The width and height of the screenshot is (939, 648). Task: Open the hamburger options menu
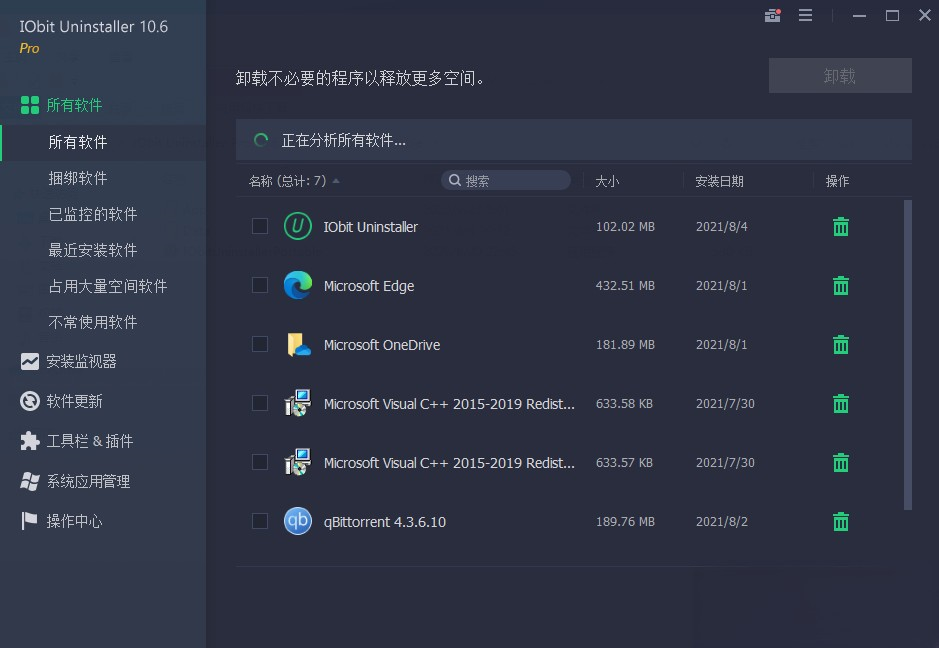(805, 16)
